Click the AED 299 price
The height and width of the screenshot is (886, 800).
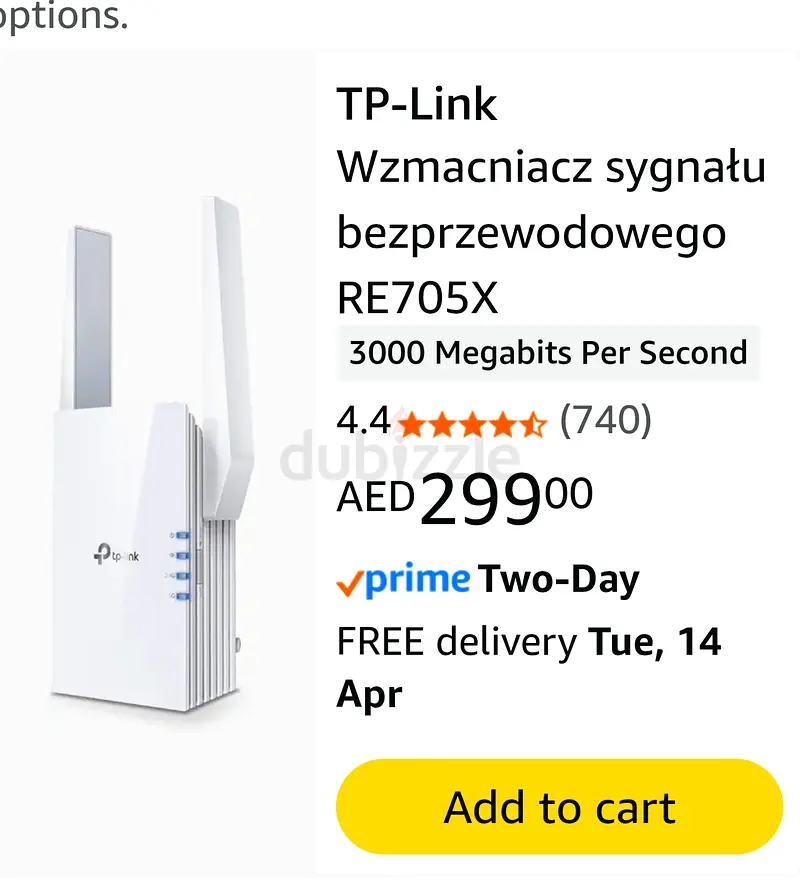pos(464,498)
